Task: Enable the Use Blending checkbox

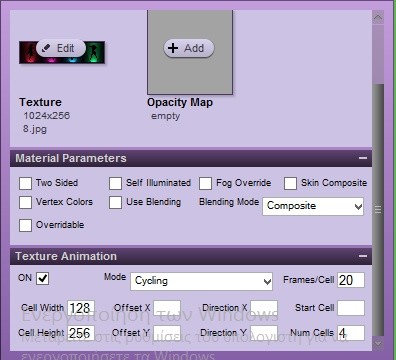Action: click(x=115, y=202)
